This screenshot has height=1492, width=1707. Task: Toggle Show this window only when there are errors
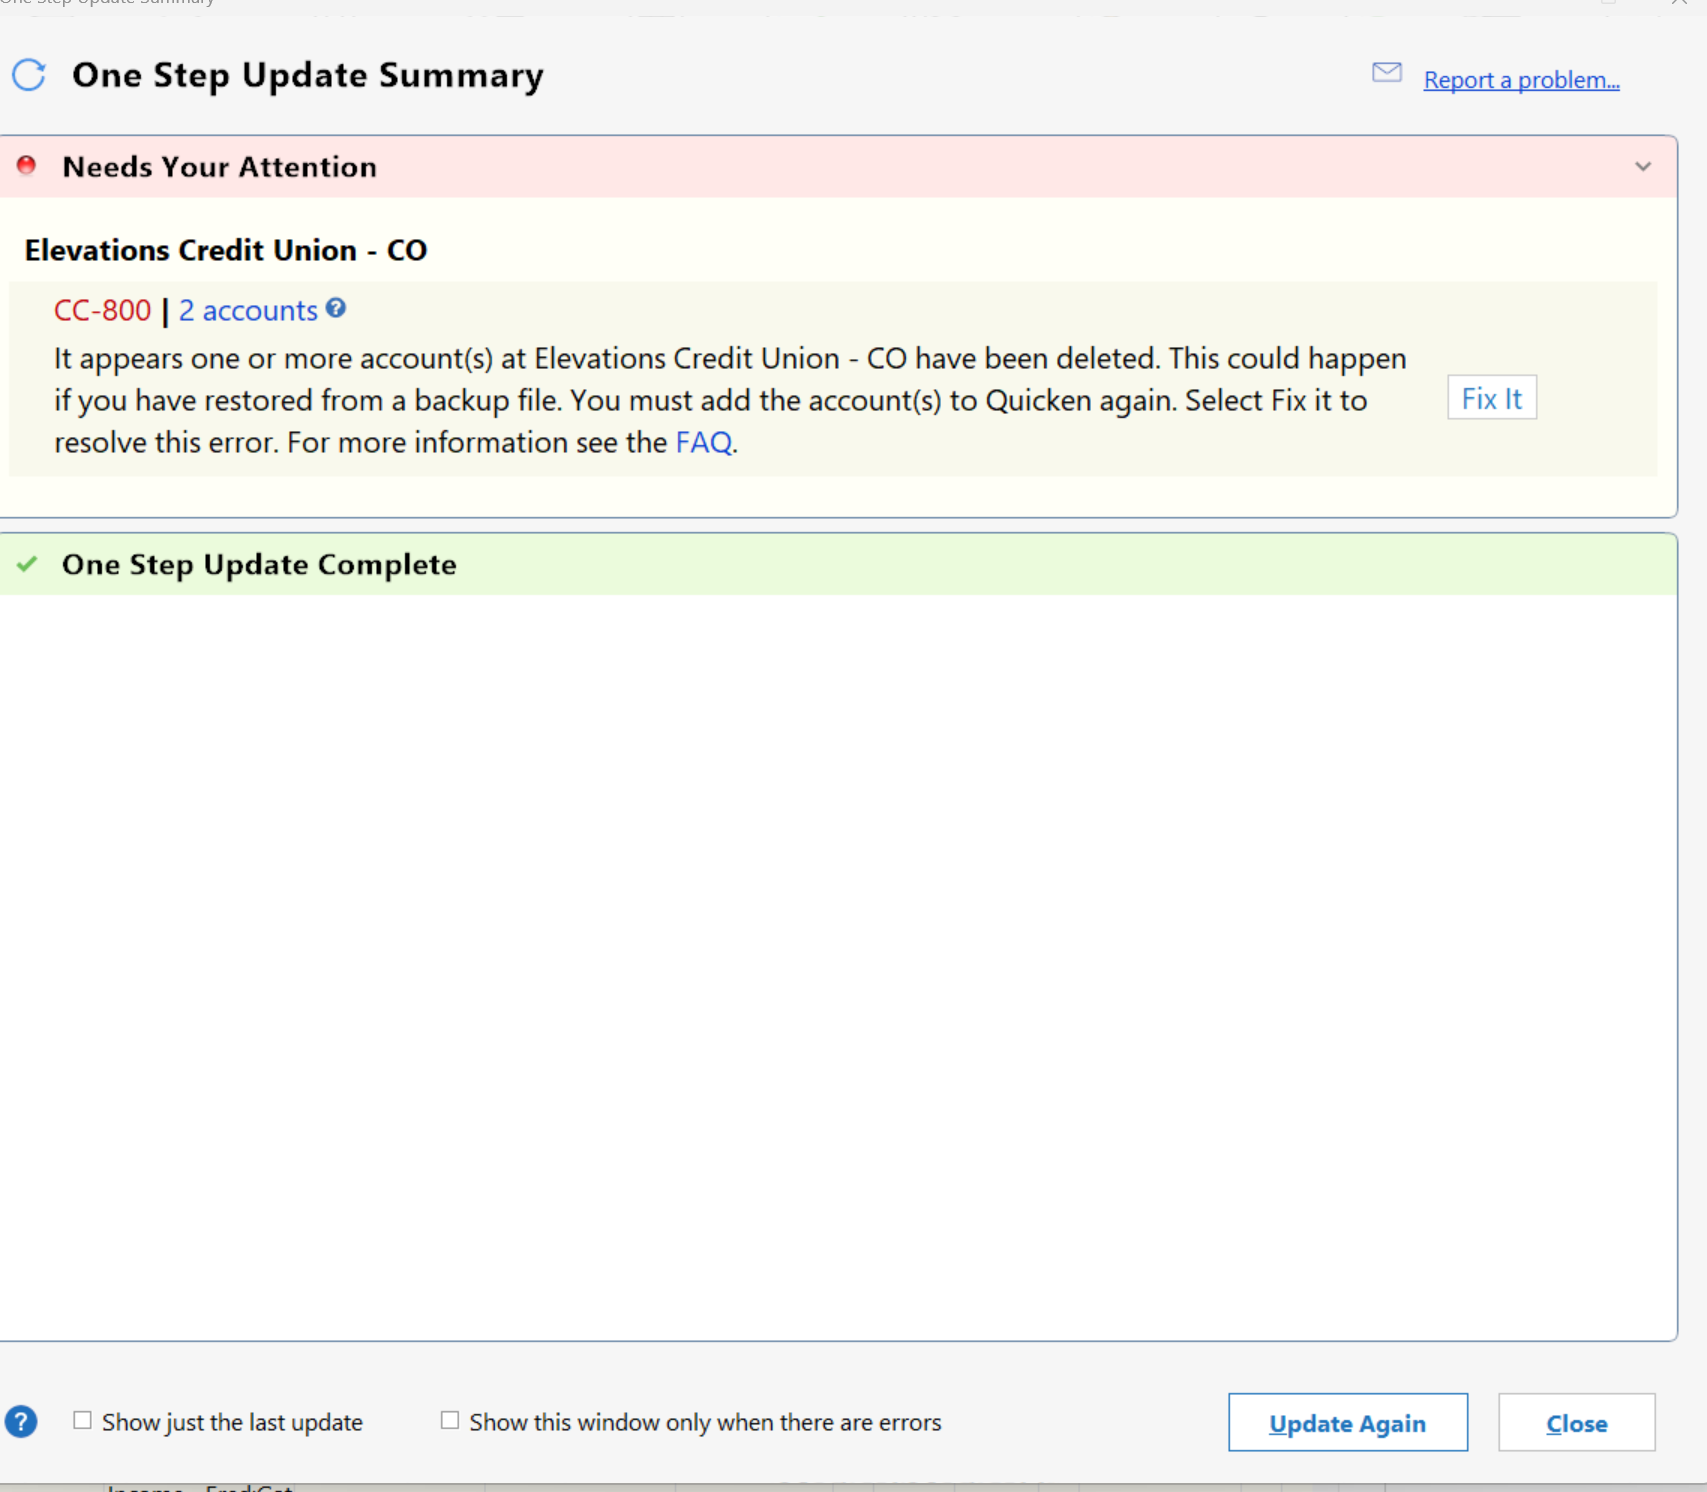[450, 1420]
